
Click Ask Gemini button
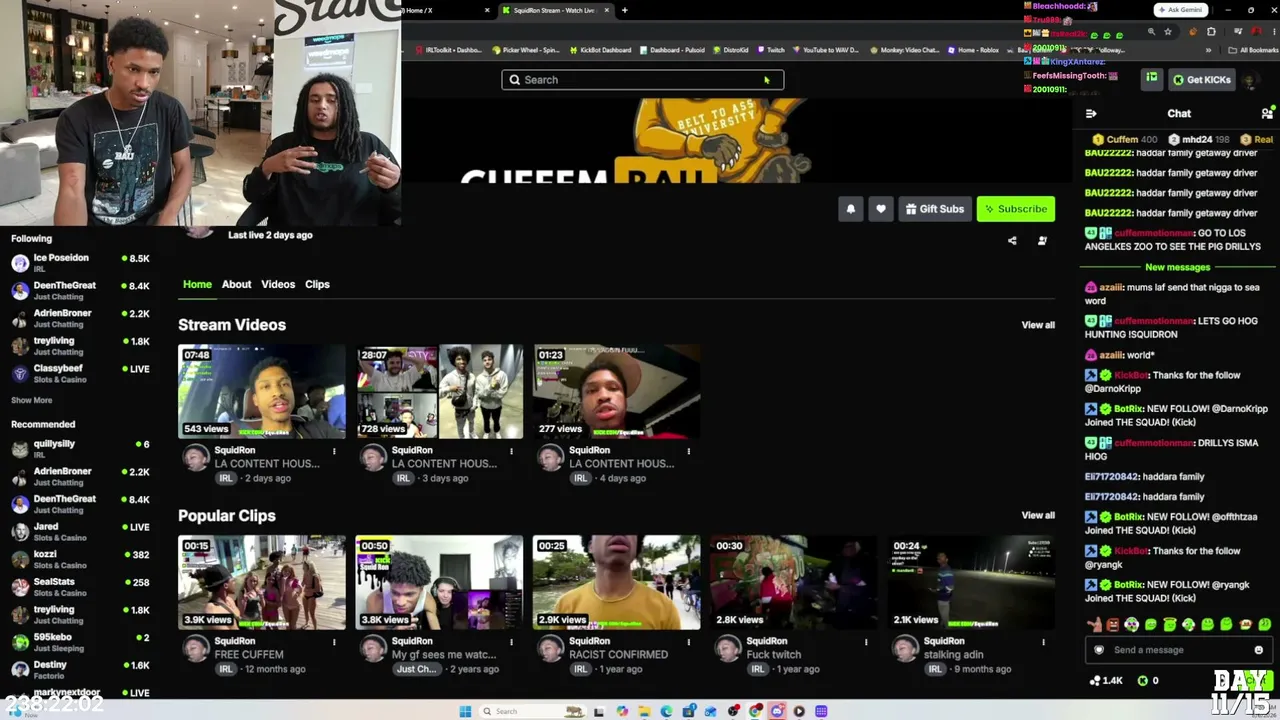(1180, 10)
